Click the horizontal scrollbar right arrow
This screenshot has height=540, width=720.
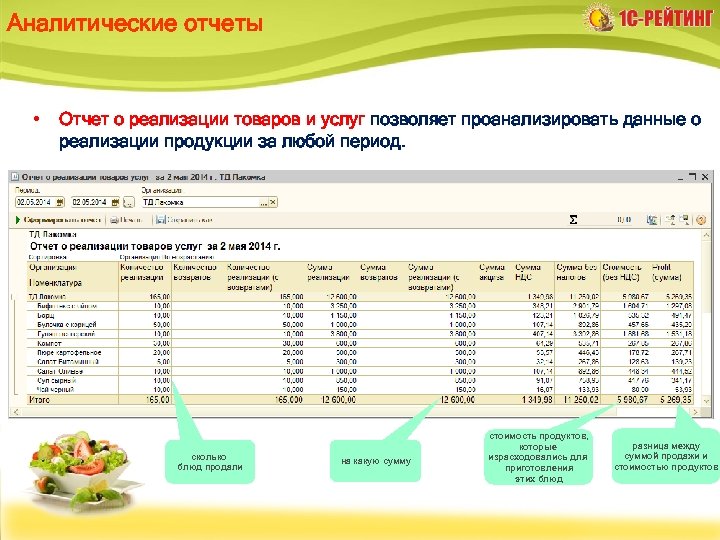pyautogui.click(x=695, y=412)
